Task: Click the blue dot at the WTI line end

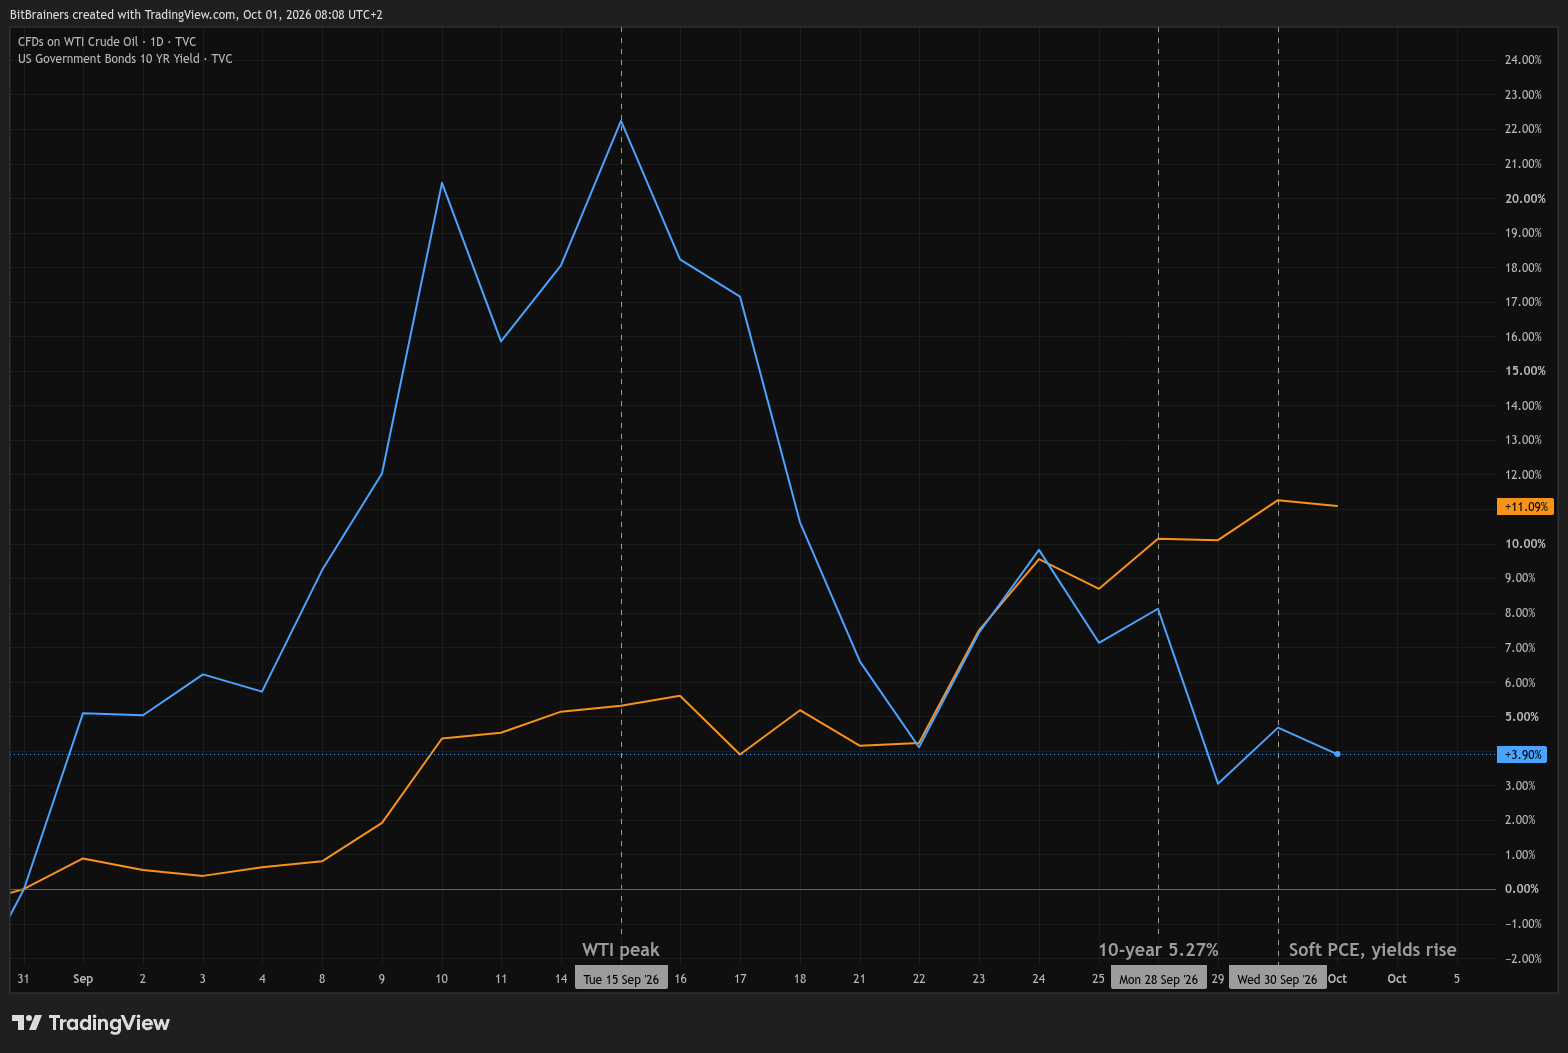Action: (1337, 754)
